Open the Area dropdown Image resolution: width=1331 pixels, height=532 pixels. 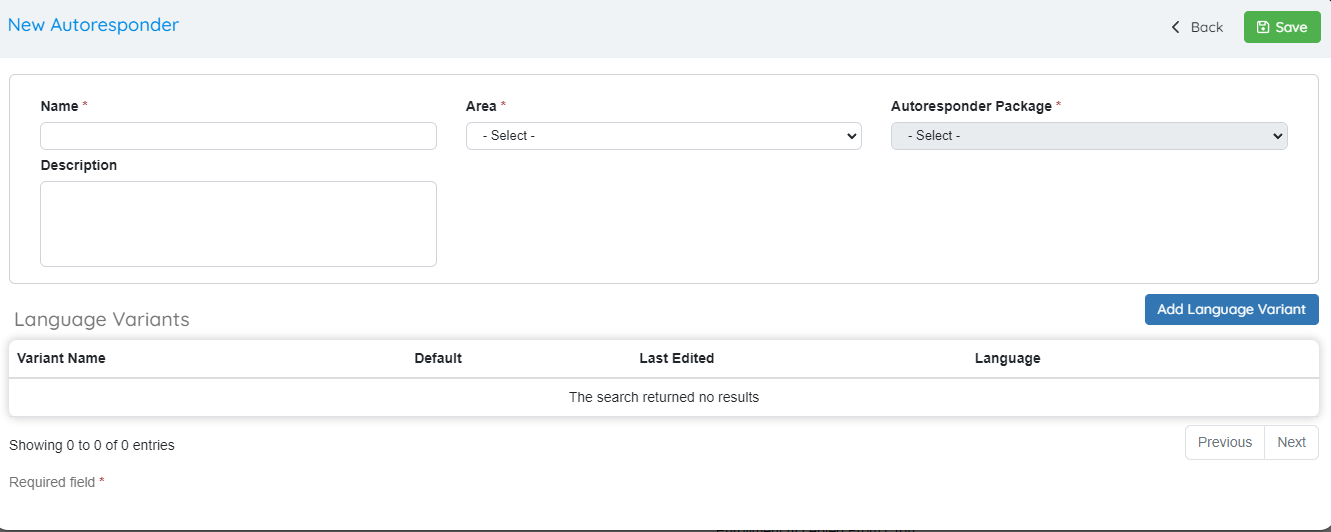[x=664, y=136]
